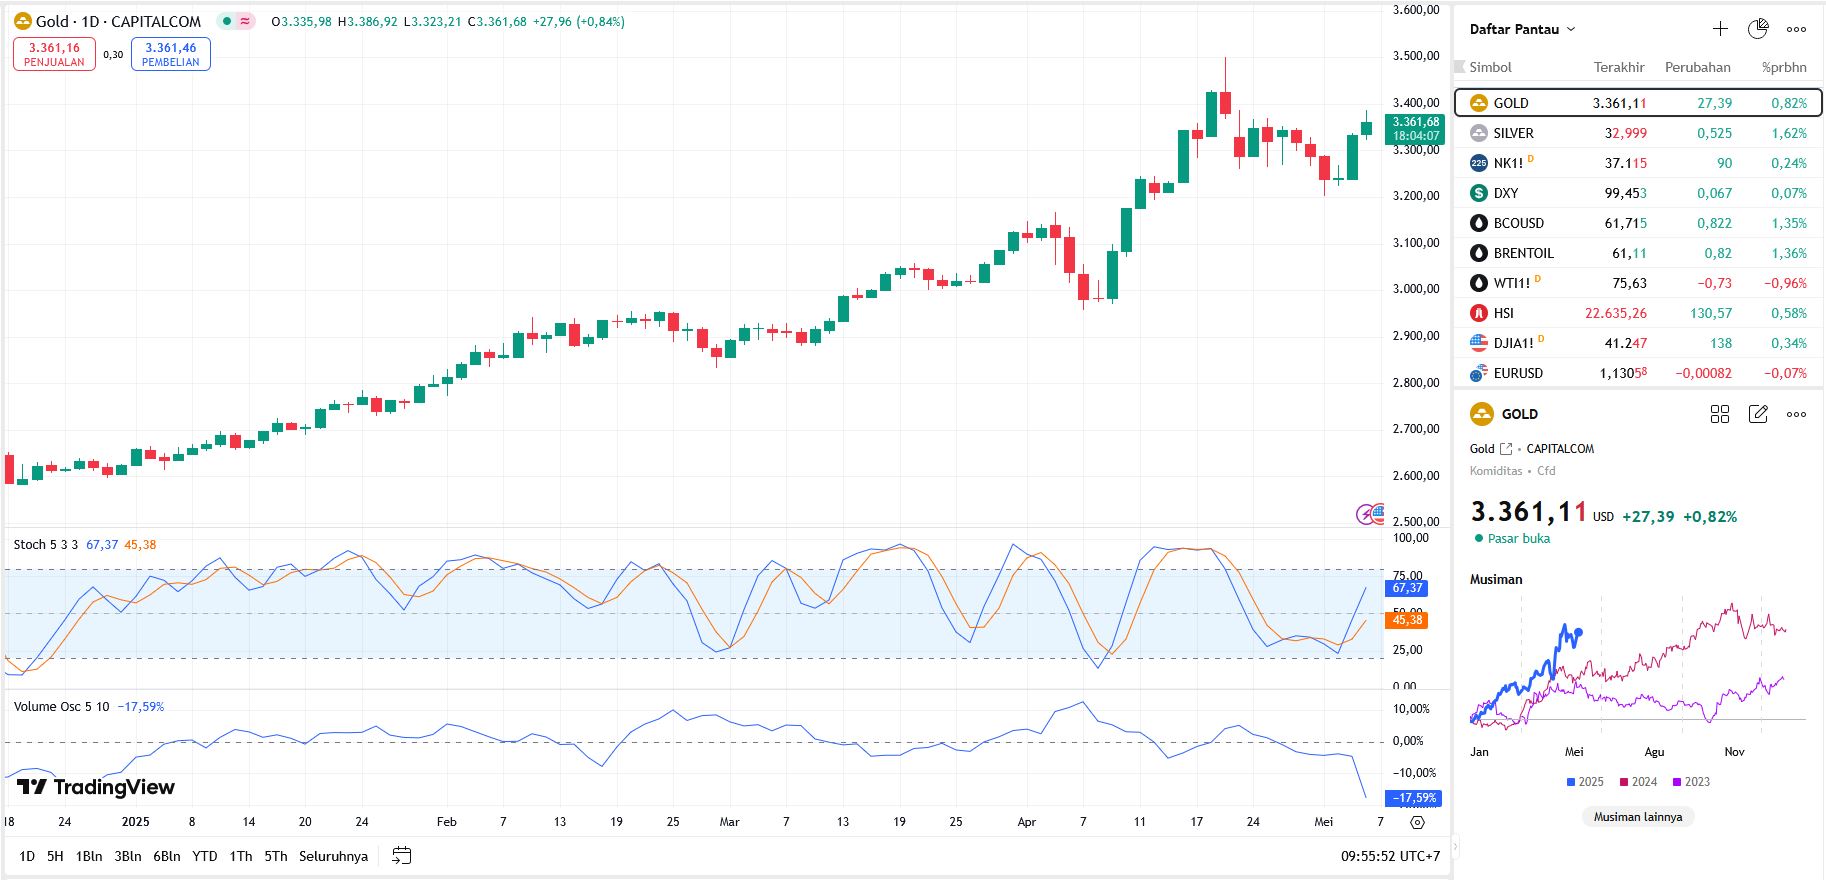Toggle the 2025 seasonal series

(x=1585, y=782)
